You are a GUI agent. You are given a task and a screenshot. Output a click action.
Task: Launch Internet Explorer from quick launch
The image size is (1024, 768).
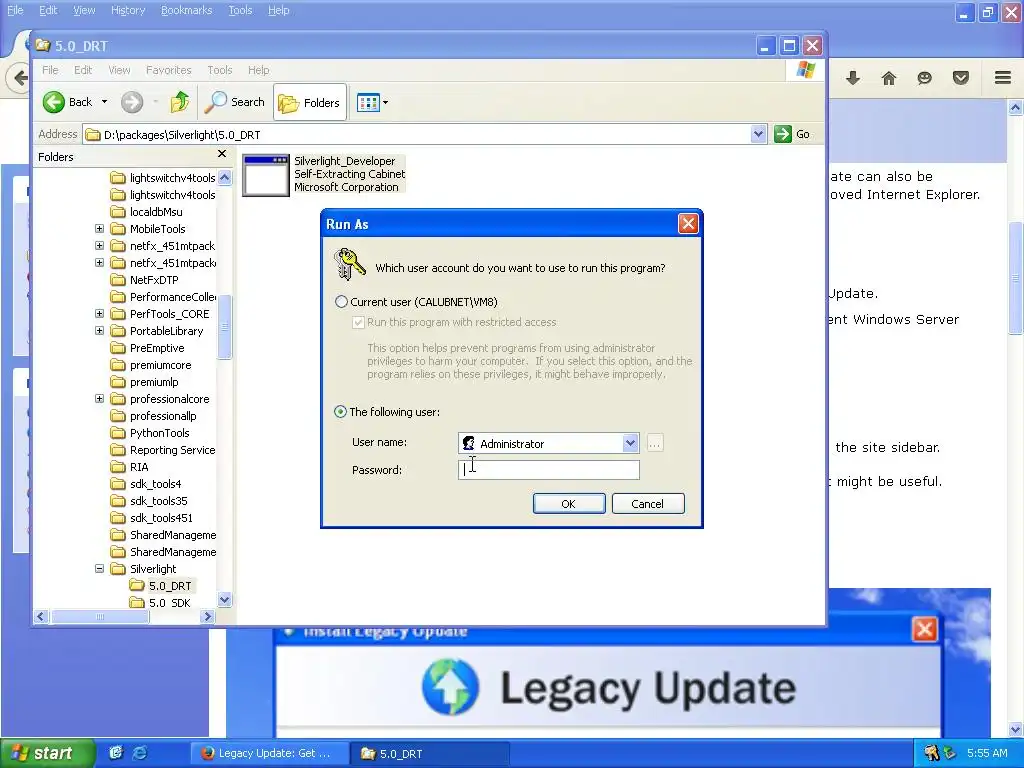coord(140,753)
